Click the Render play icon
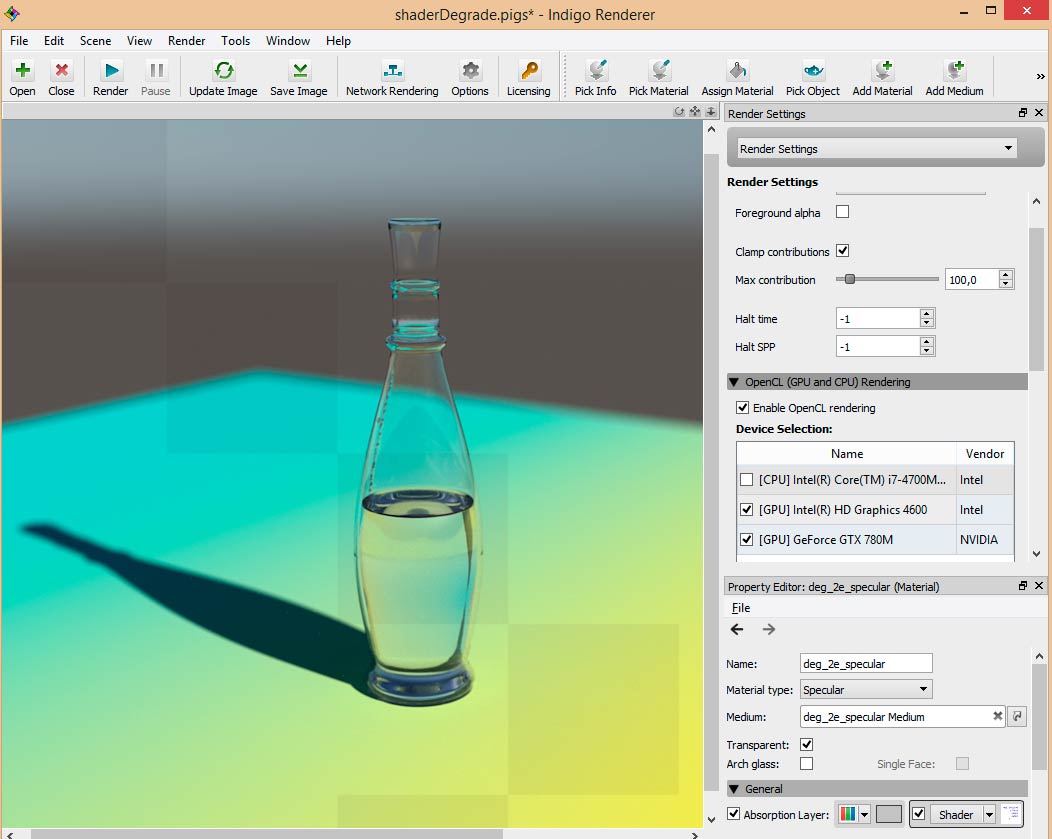 coord(111,71)
